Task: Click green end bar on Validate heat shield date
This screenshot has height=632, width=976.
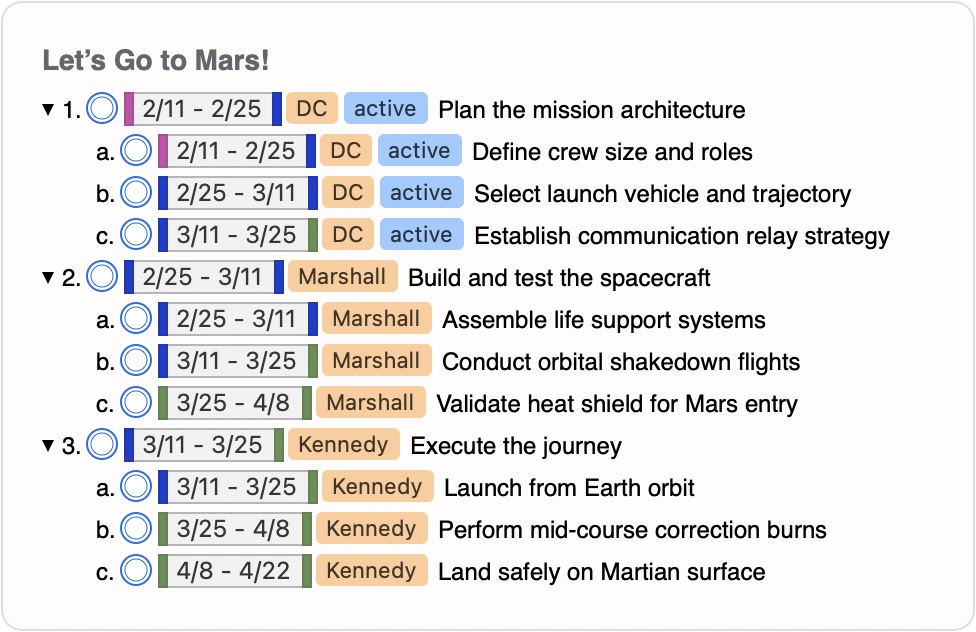Action: point(307,403)
